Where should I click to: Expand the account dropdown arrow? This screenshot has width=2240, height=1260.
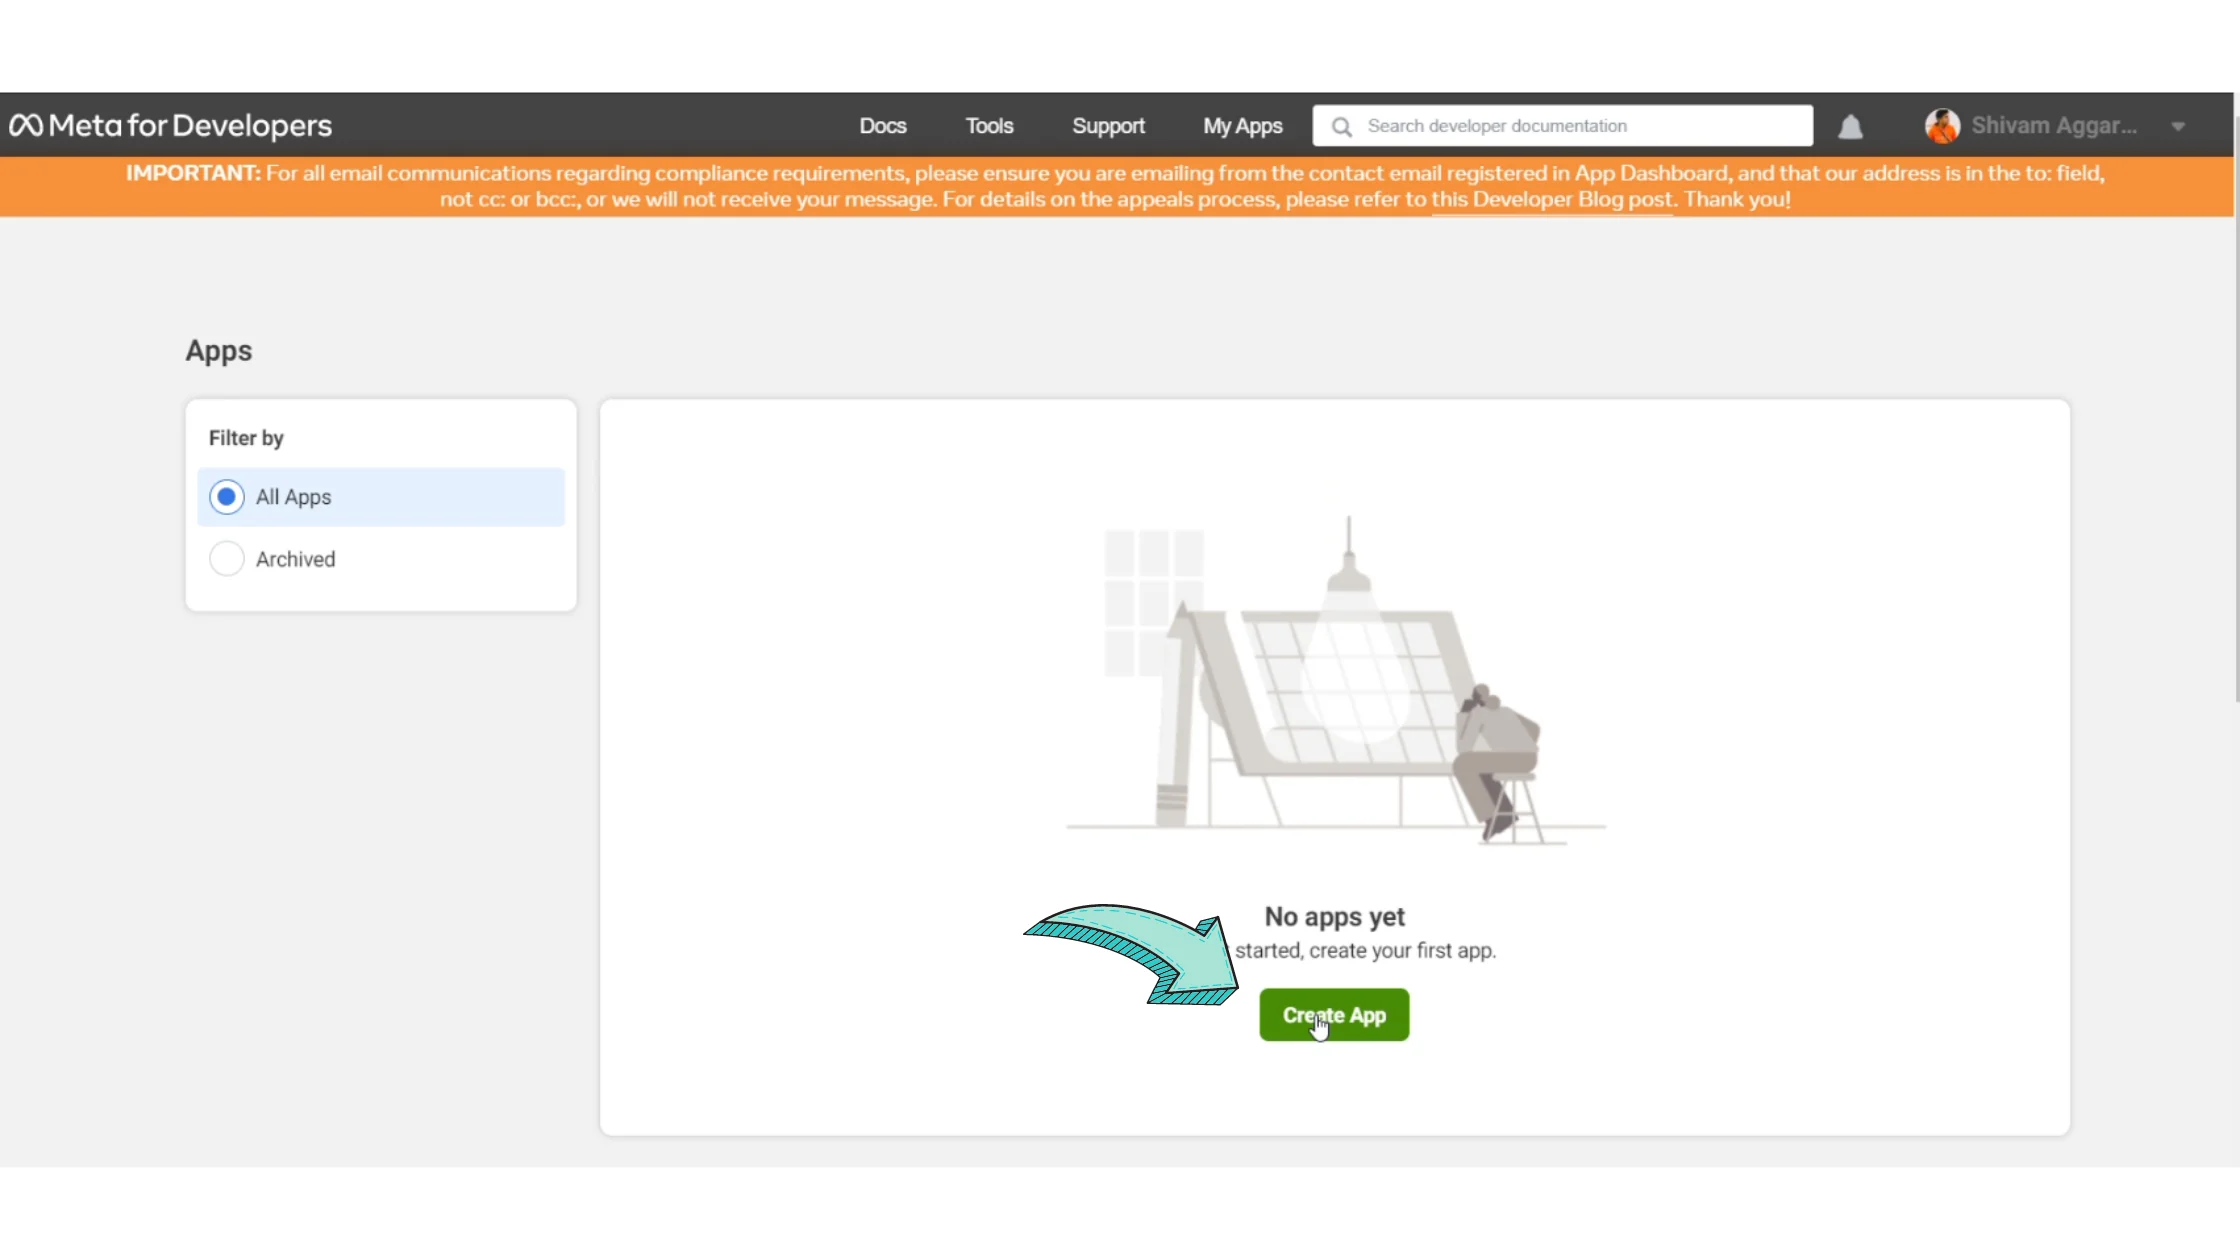pyautogui.click(x=2178, y=127)
